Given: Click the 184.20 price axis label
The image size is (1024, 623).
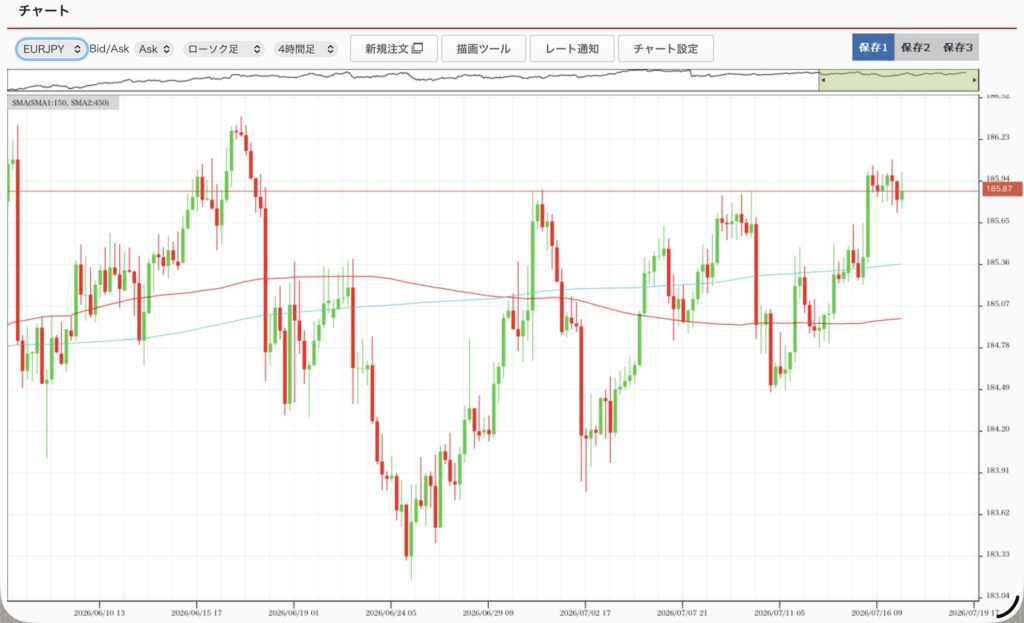Looking at the screenshot, I should (x=997, y=429).
